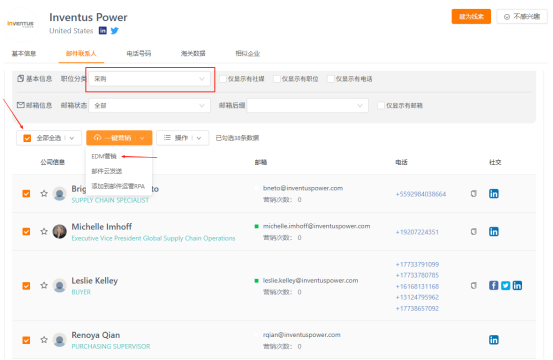Enable 仅显示有邮箱 checkbox
The height and width of the screenshot is (360, 553).
coord(381,105)
